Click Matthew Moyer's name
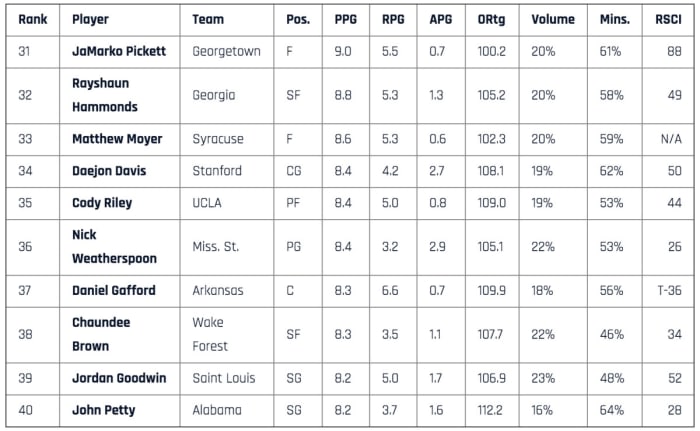The width and height of the screenshot is (700, 431). [115, 139]
